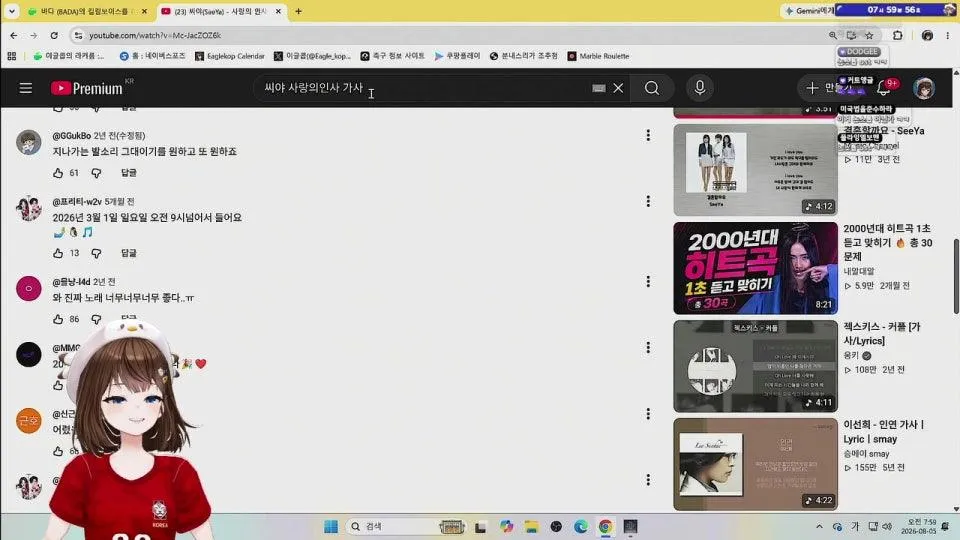Open YouTube notifications bell

883,88
